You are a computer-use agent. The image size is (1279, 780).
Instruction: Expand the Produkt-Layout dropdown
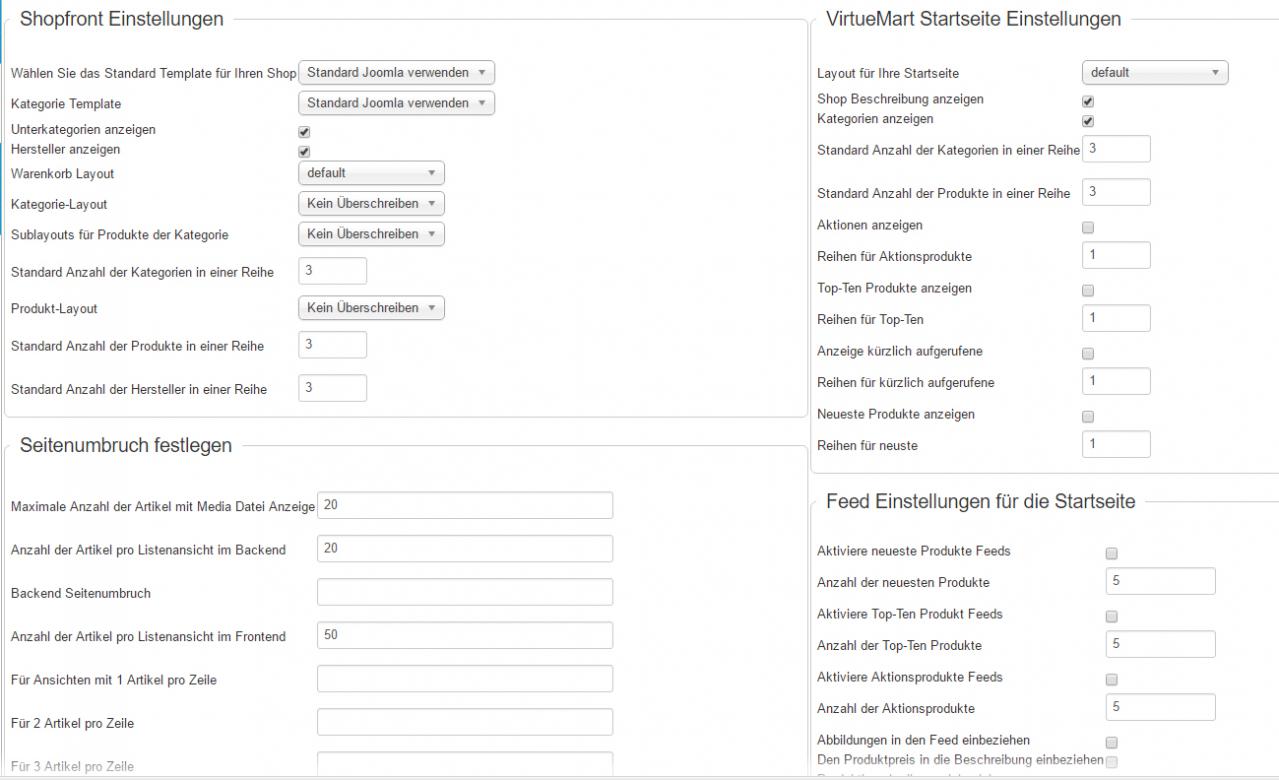click(371, 308)
